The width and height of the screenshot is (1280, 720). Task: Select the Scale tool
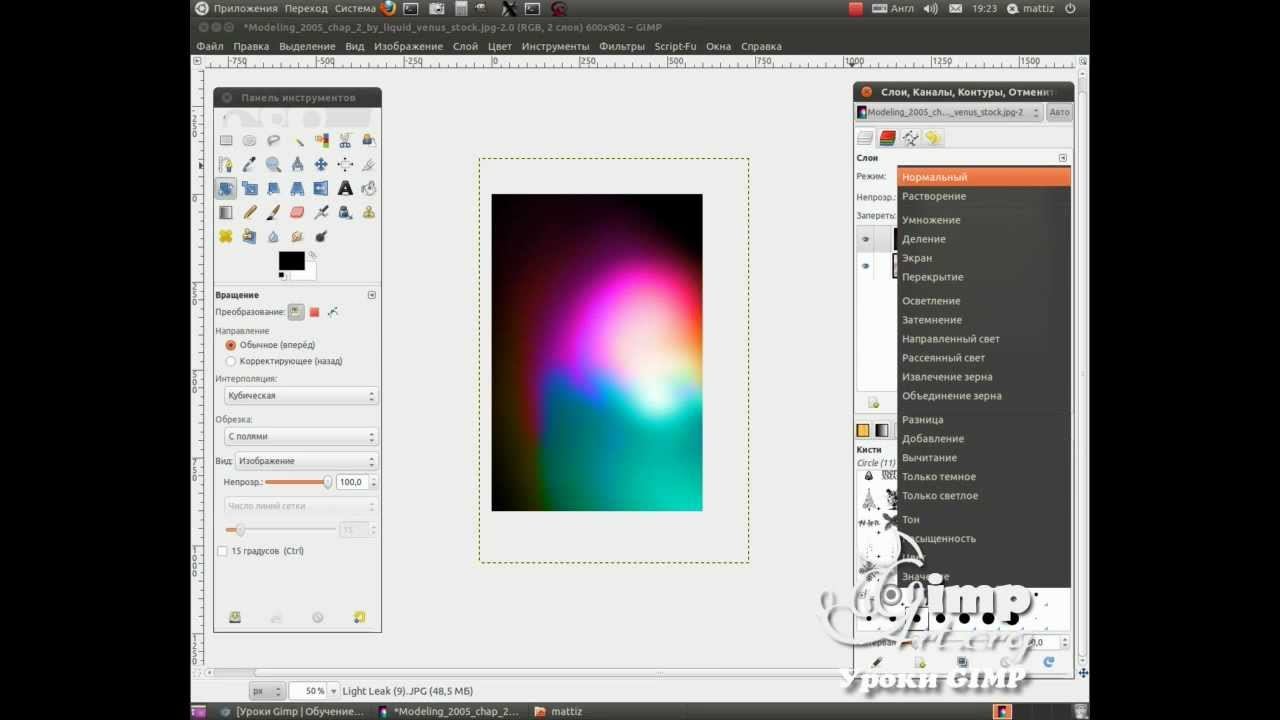pyautogui.click(x=249, y=188)
